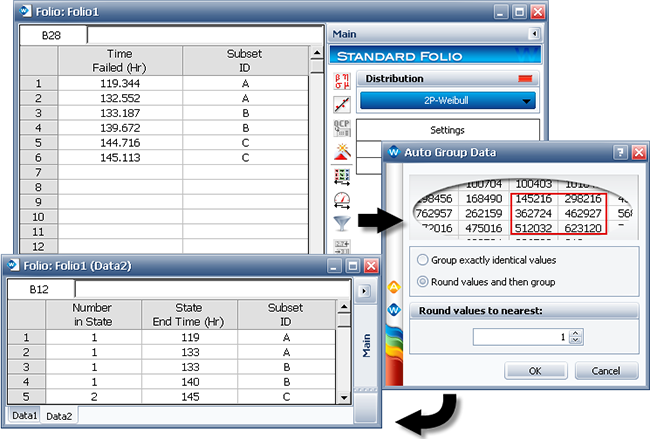650x439 pixels.
Task: Open the 2P-Weibull distribution dropdown
Action: tap(448, 100)
